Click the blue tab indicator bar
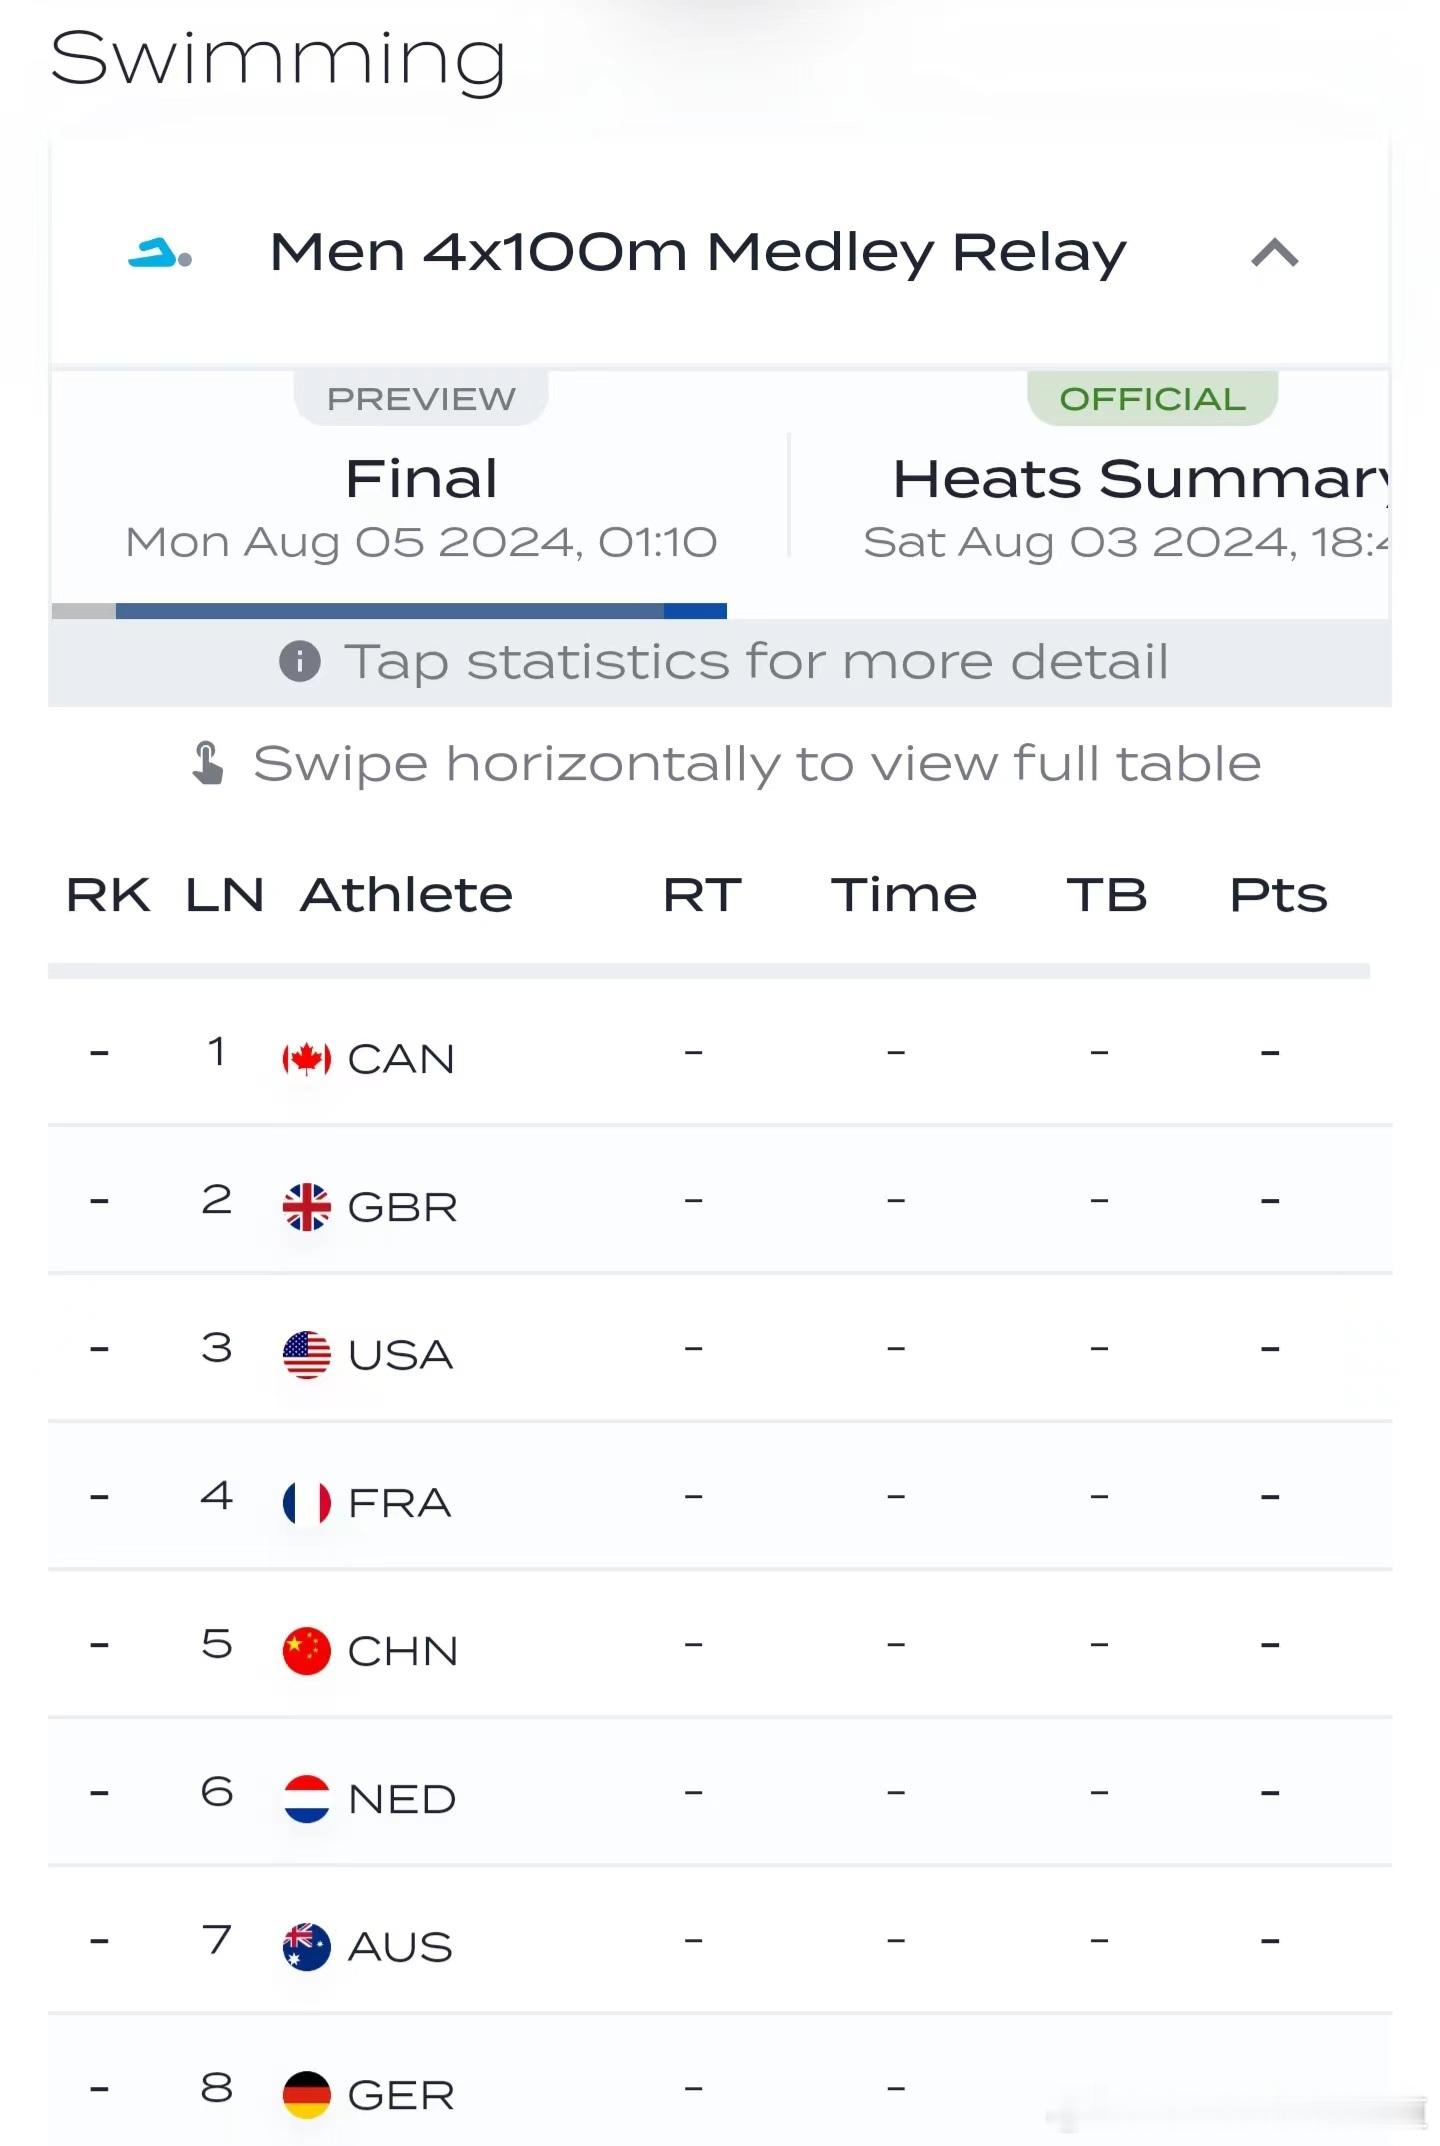This screenshot has height=2146, width=1440. coord(421,611)
